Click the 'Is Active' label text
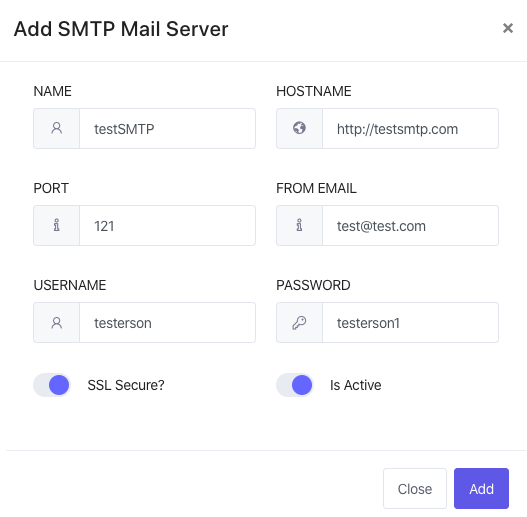This screenshot has width=527, height=517. 356,385
